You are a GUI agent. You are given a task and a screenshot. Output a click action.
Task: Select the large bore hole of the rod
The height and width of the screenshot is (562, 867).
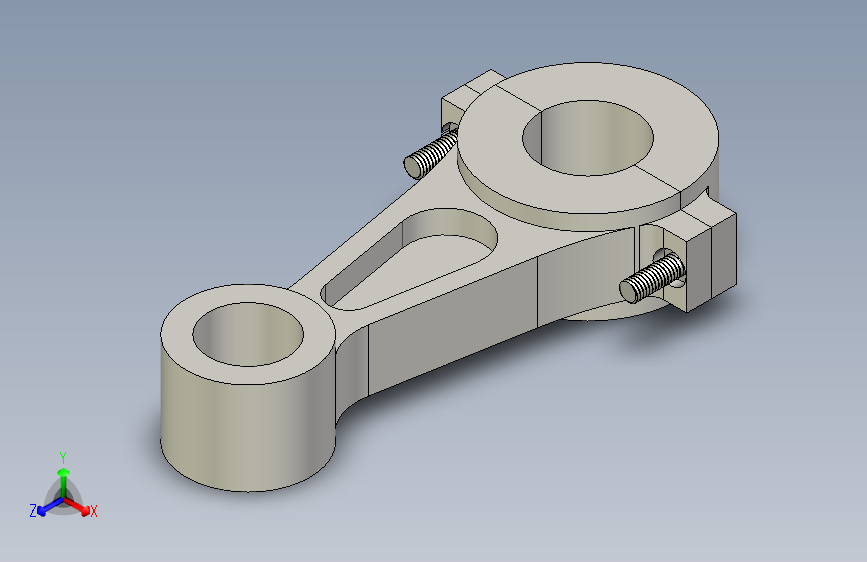[x=588, y=138]
